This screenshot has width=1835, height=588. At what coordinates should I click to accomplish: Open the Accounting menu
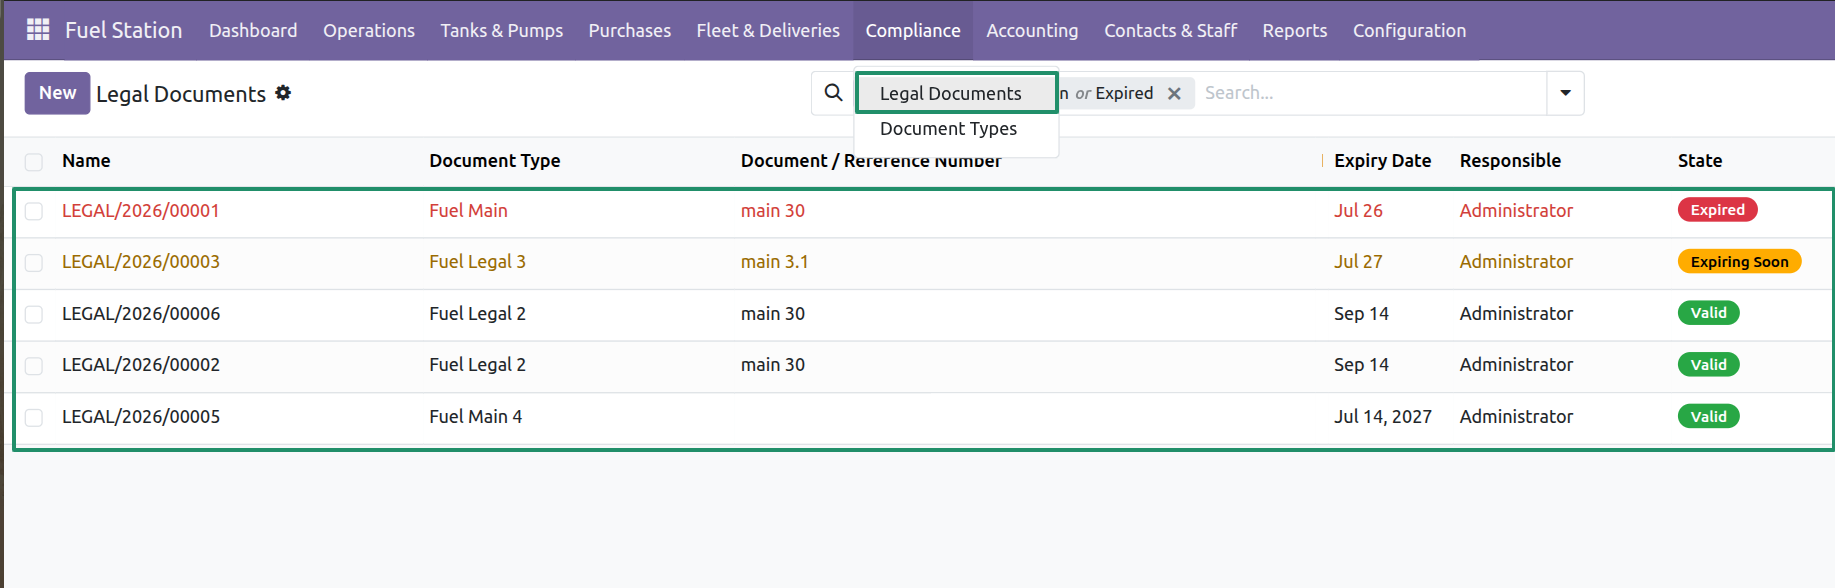[1032, 30]
